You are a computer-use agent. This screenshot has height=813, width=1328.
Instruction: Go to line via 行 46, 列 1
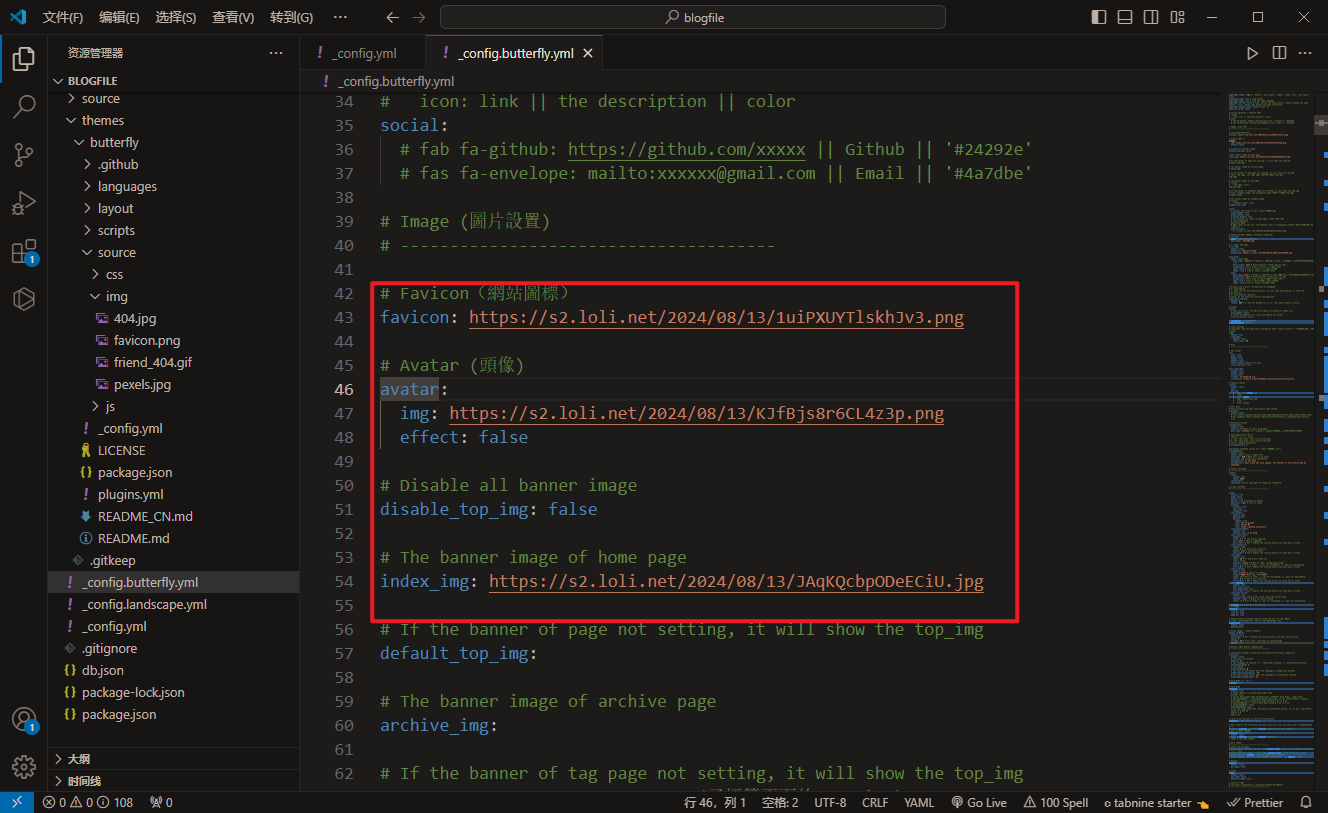[x=715, y=802]
